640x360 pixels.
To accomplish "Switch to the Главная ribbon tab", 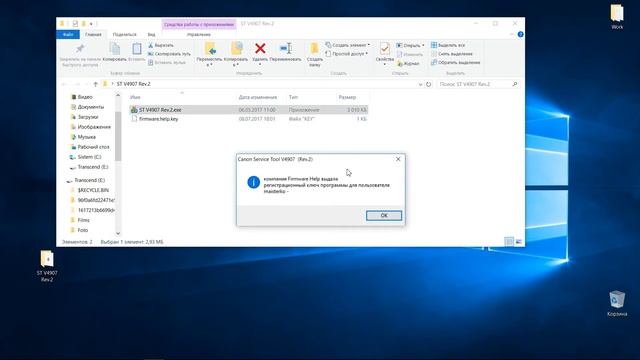I will (x=93, y=35).
